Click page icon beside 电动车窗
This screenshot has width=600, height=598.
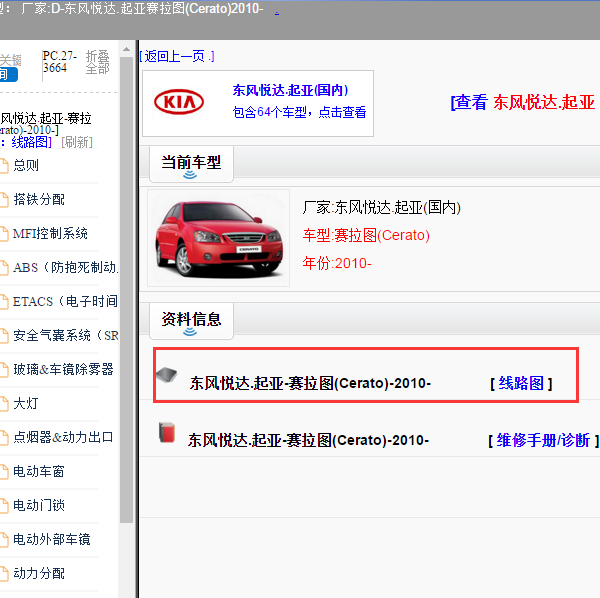click(4, 472)
